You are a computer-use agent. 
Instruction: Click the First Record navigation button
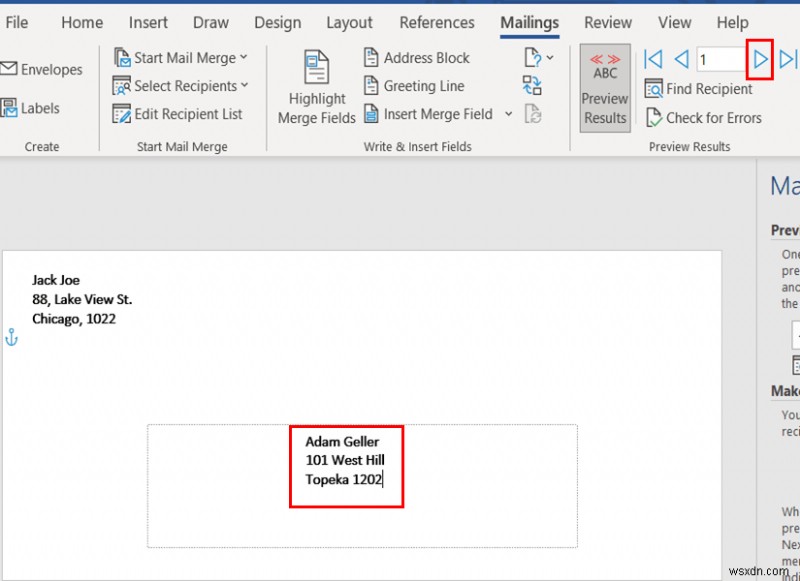click(652, 60)
